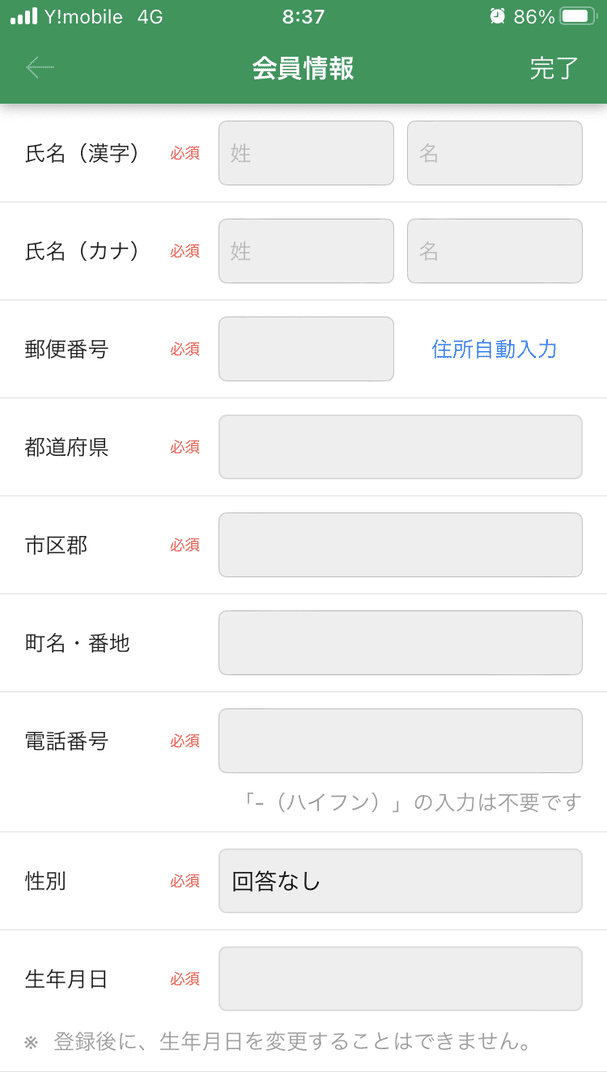The image size is (607, 1080).
Task: Focus the 郵便番号 postal code field
Action: [x=305, y=349]
